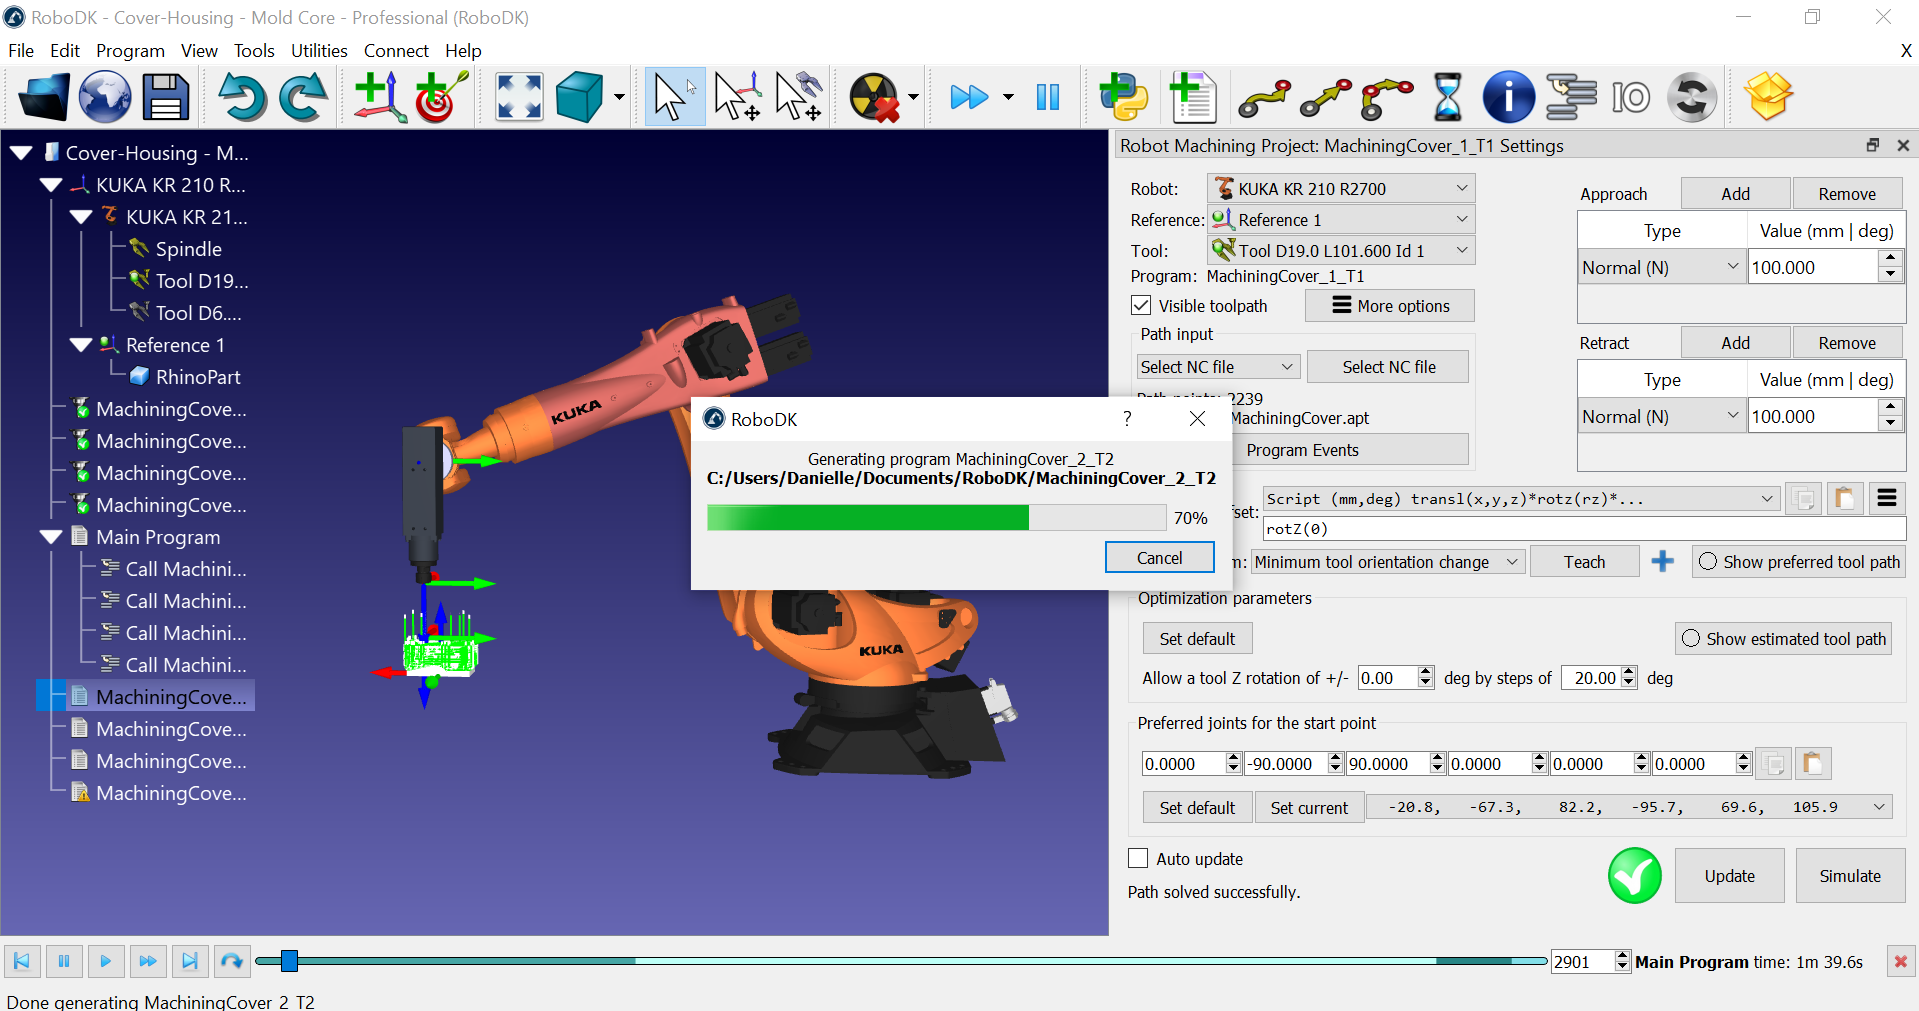
Task: Insert a pause instruction
Action: pos(1447,97)
